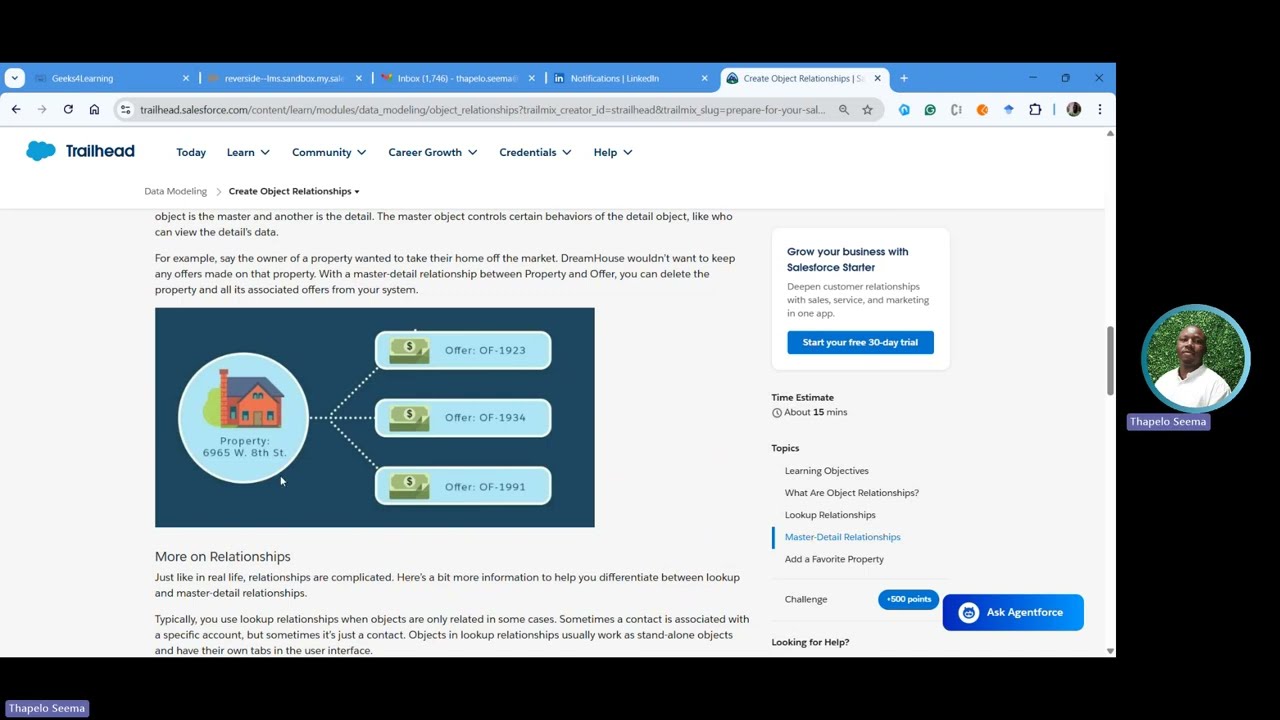This screenshot has height=720, width=1280.
Task: Switch to the reverside-lms sandbox tab
Action: pyautogui.click(x=283, y=78)
